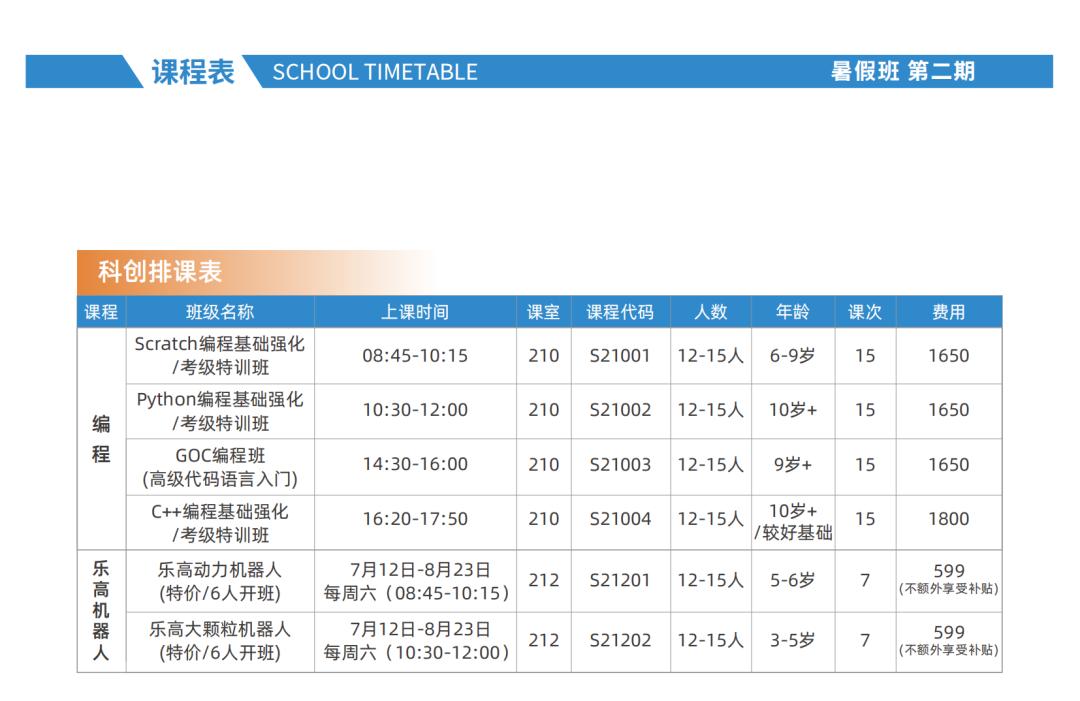1080x701 pixels.
Task: Click the 班级名称 column header
Action: click(x=220, y=312)
